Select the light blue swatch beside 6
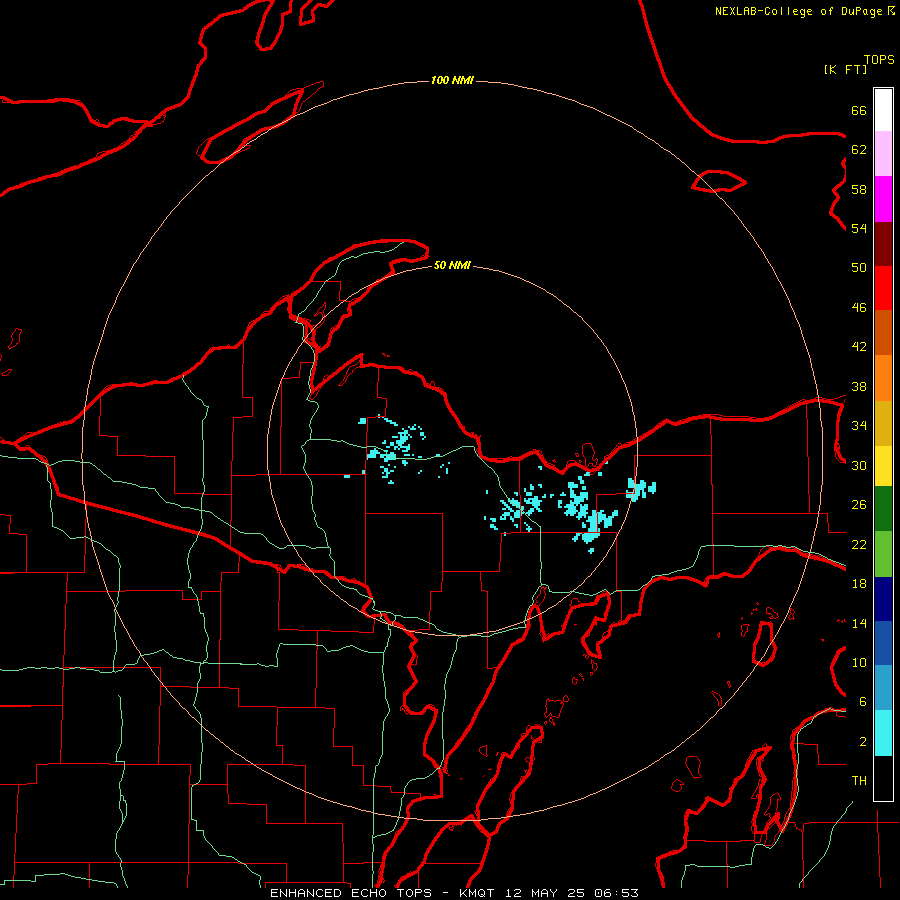 coord(883,688)
